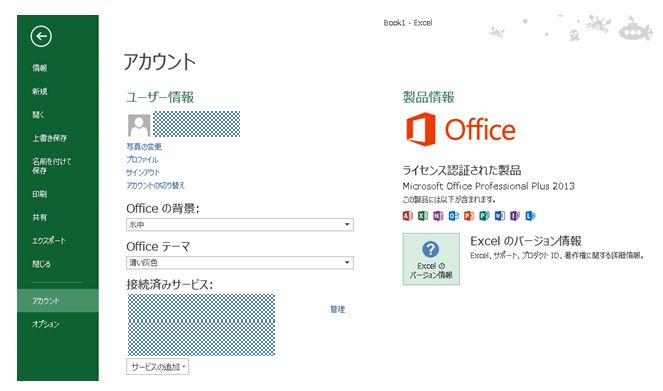
Task: Click the Lync app icon
Action: (530, 216)
